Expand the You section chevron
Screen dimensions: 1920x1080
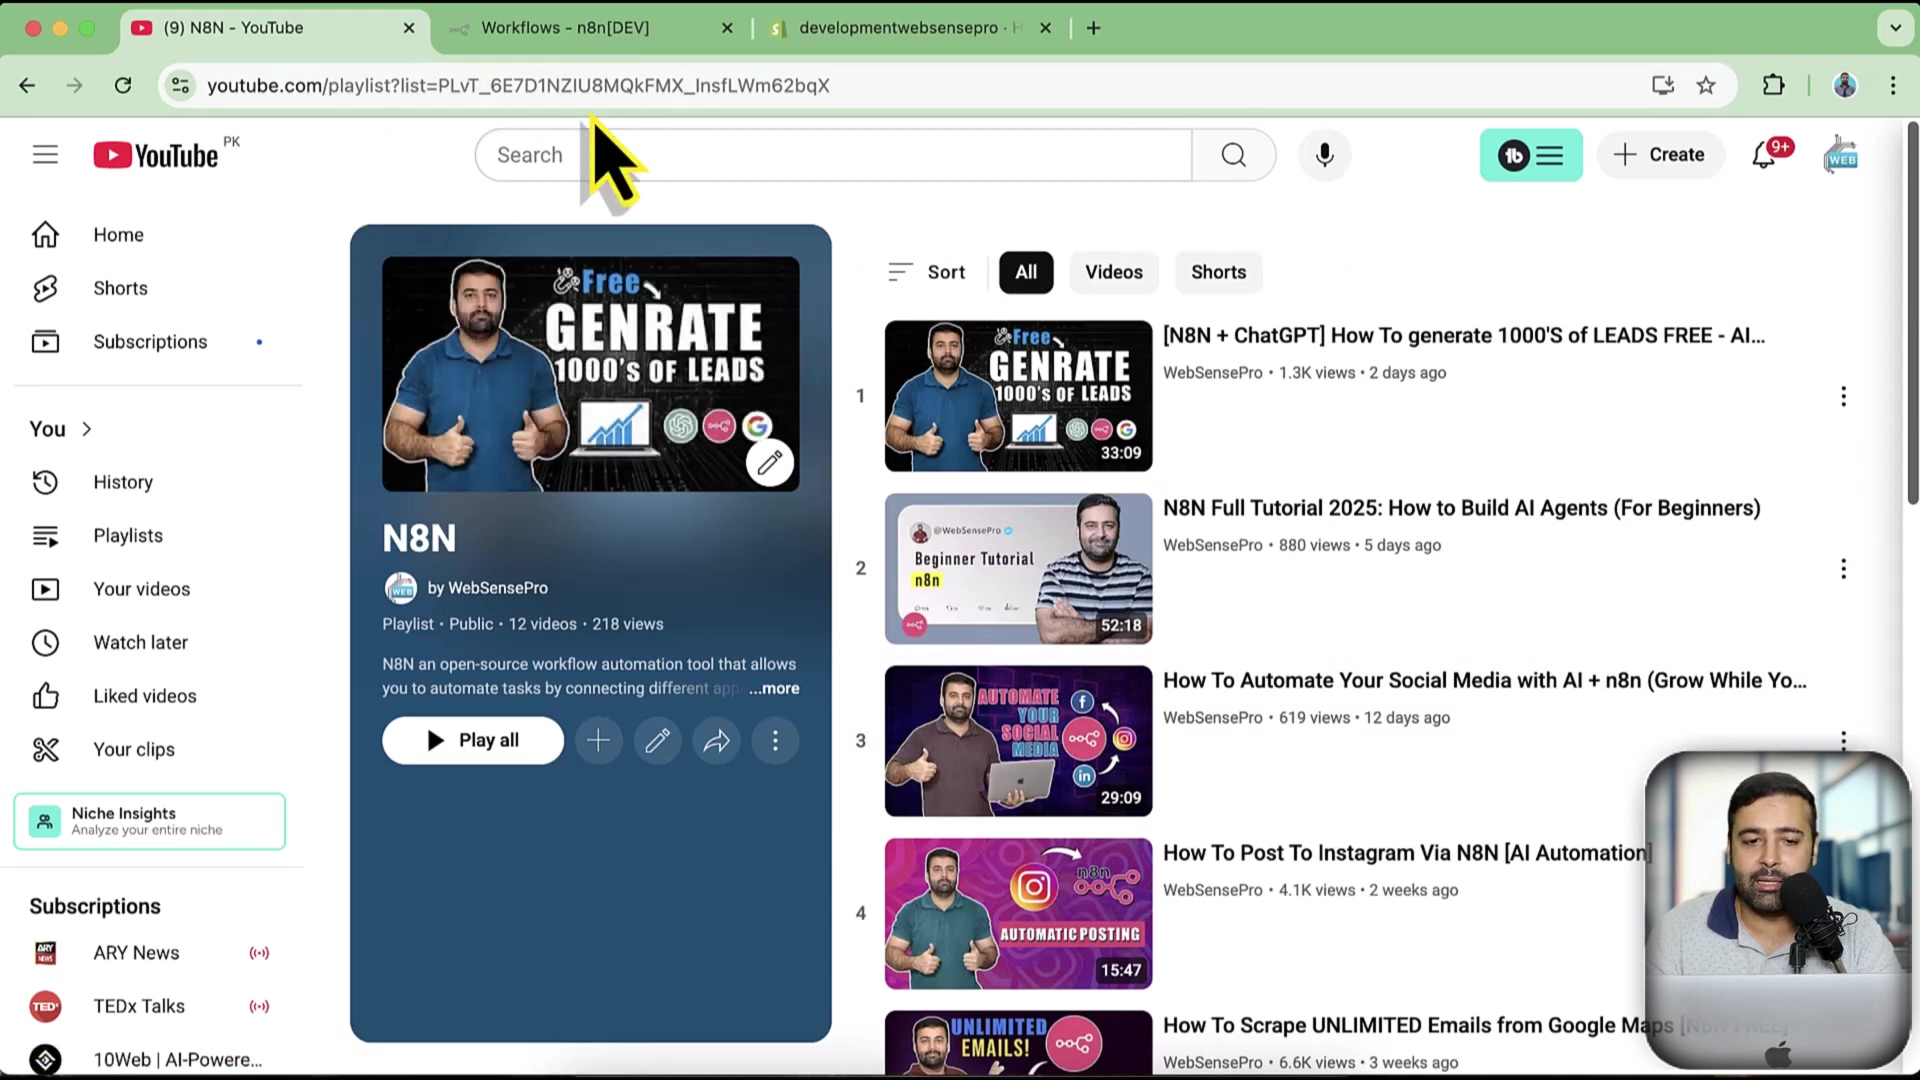click(87, 429)
